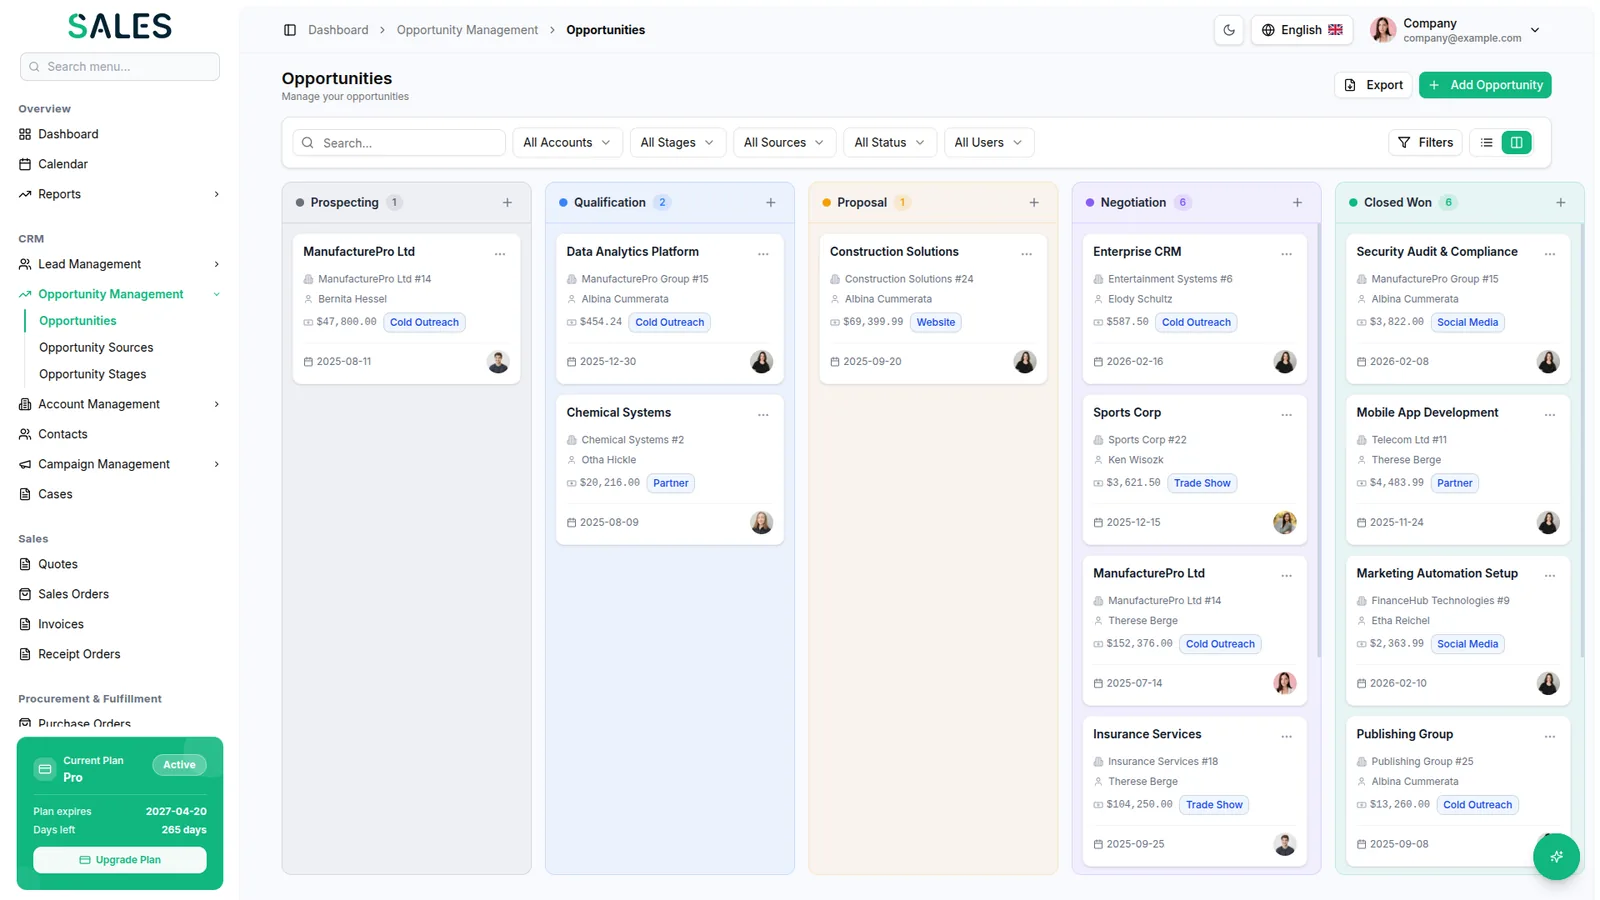1600x900 pixels.
Task: Open the Company account menu
Action: pos(1455,30)
